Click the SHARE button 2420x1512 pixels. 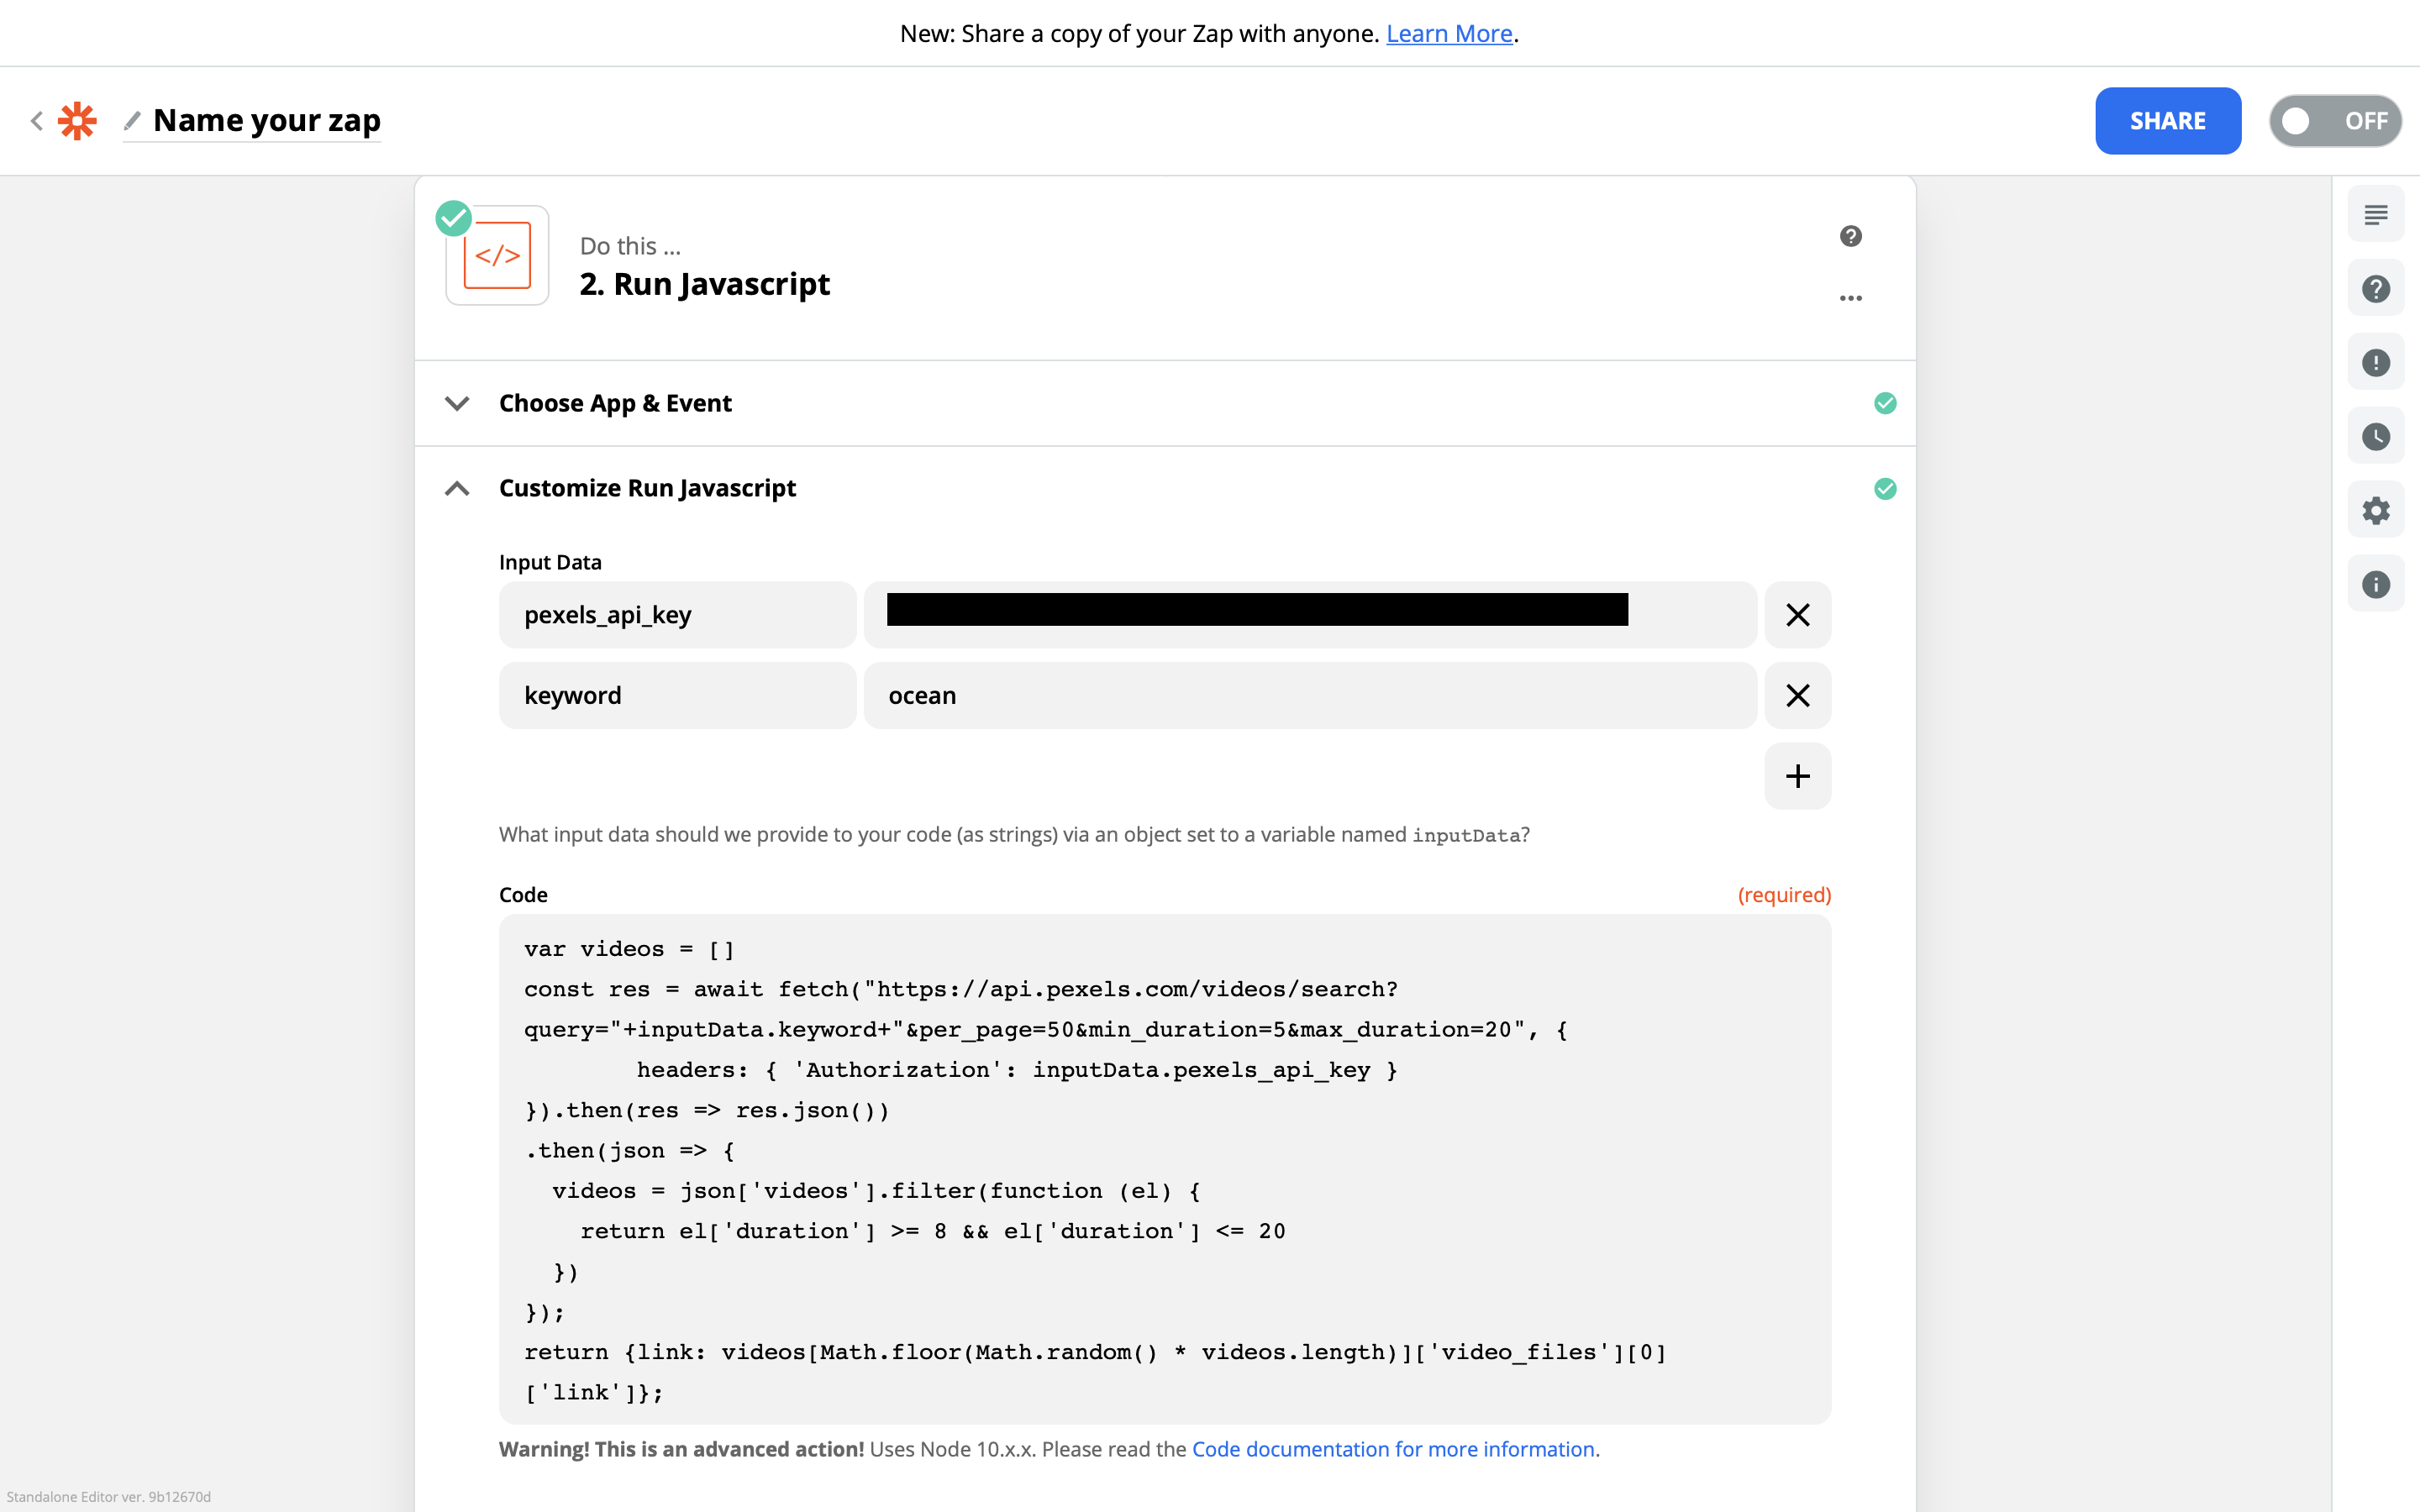click(2167, 121)
